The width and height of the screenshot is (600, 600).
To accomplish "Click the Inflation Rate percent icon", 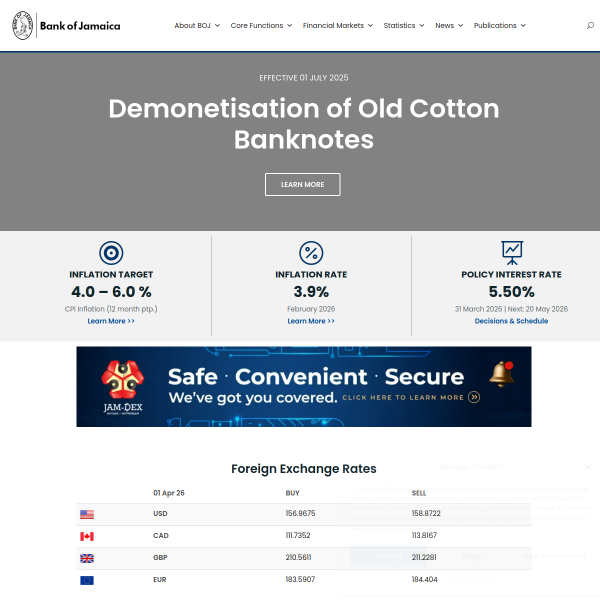I will tap(311, 253).
